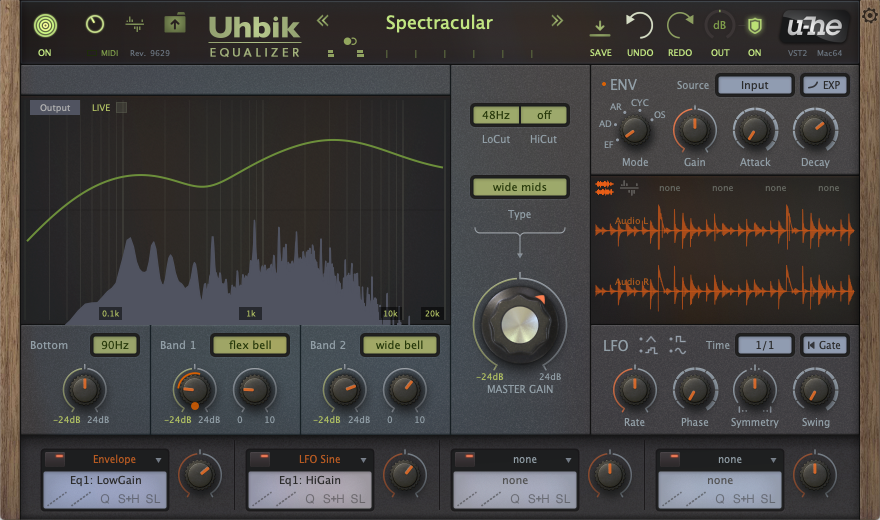The width and height of the screenshot is (880, 520).
Task: Click the LFO Symmetry knob
Action: [754, 390]
